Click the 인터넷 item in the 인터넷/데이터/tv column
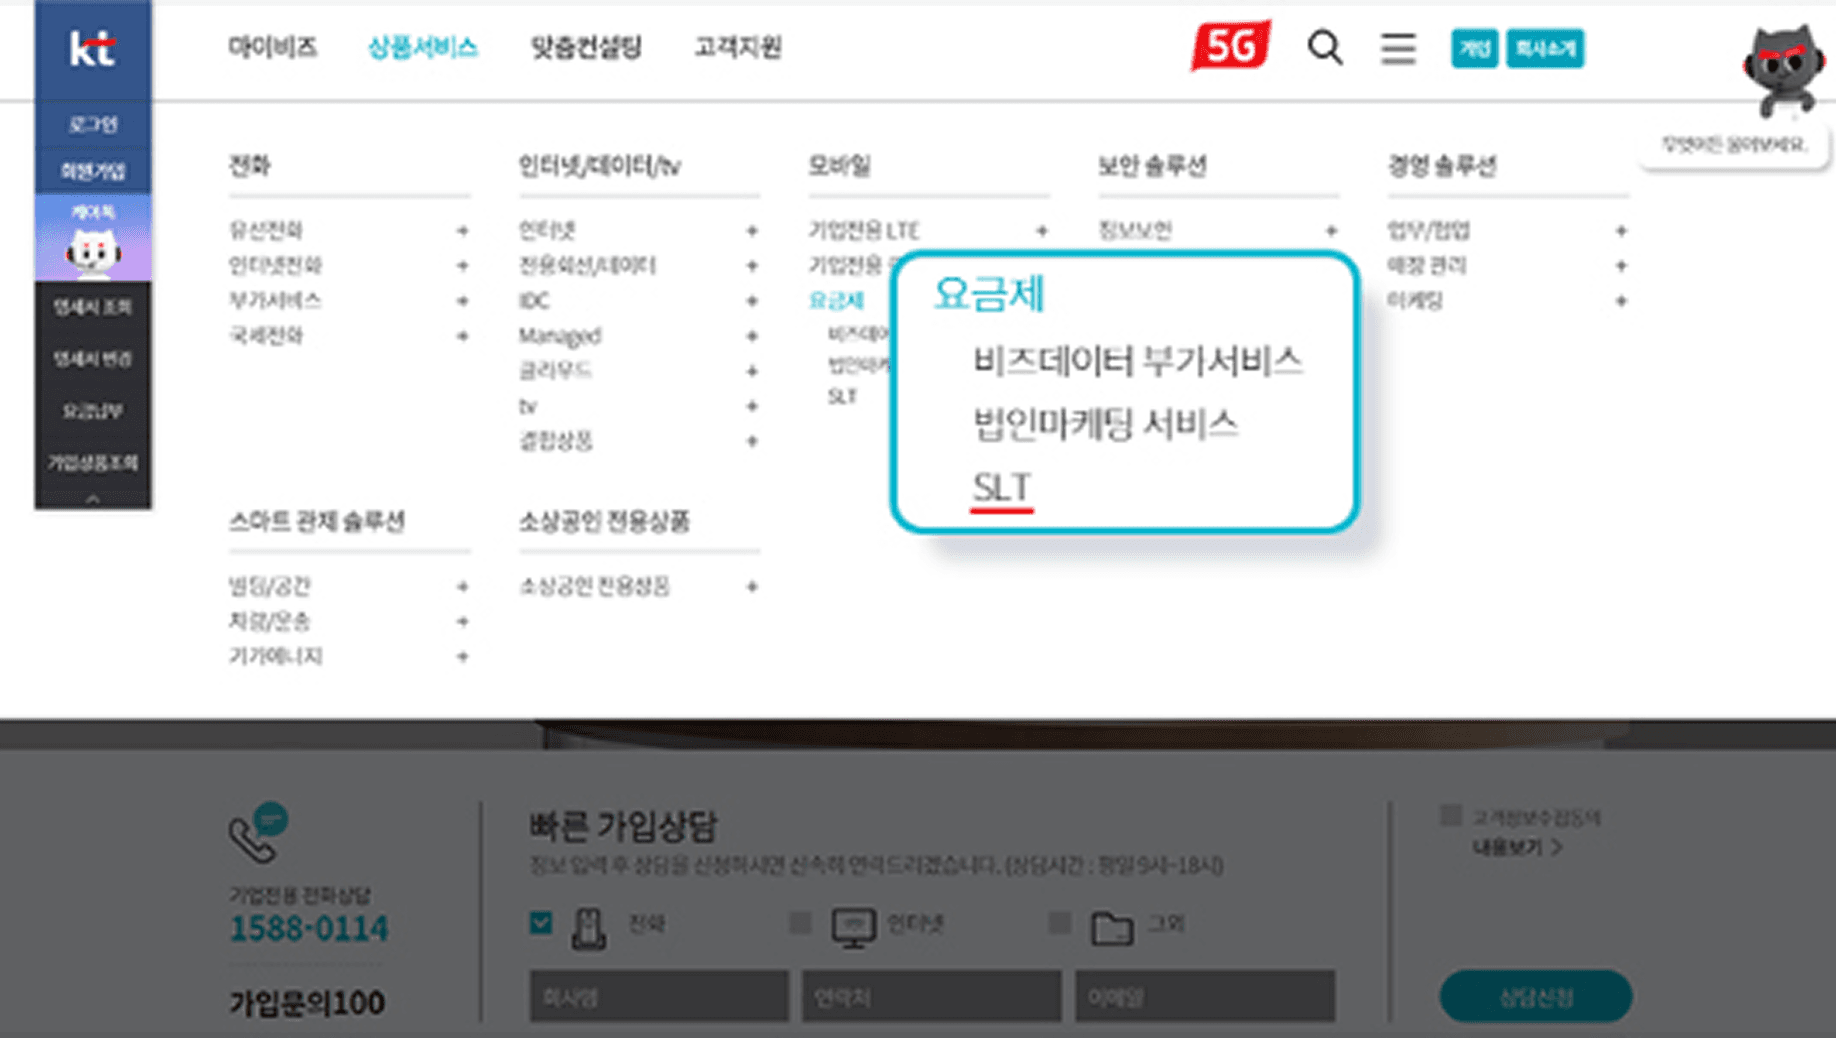Screen dimensions: 1836x1038 coord(547,230)
